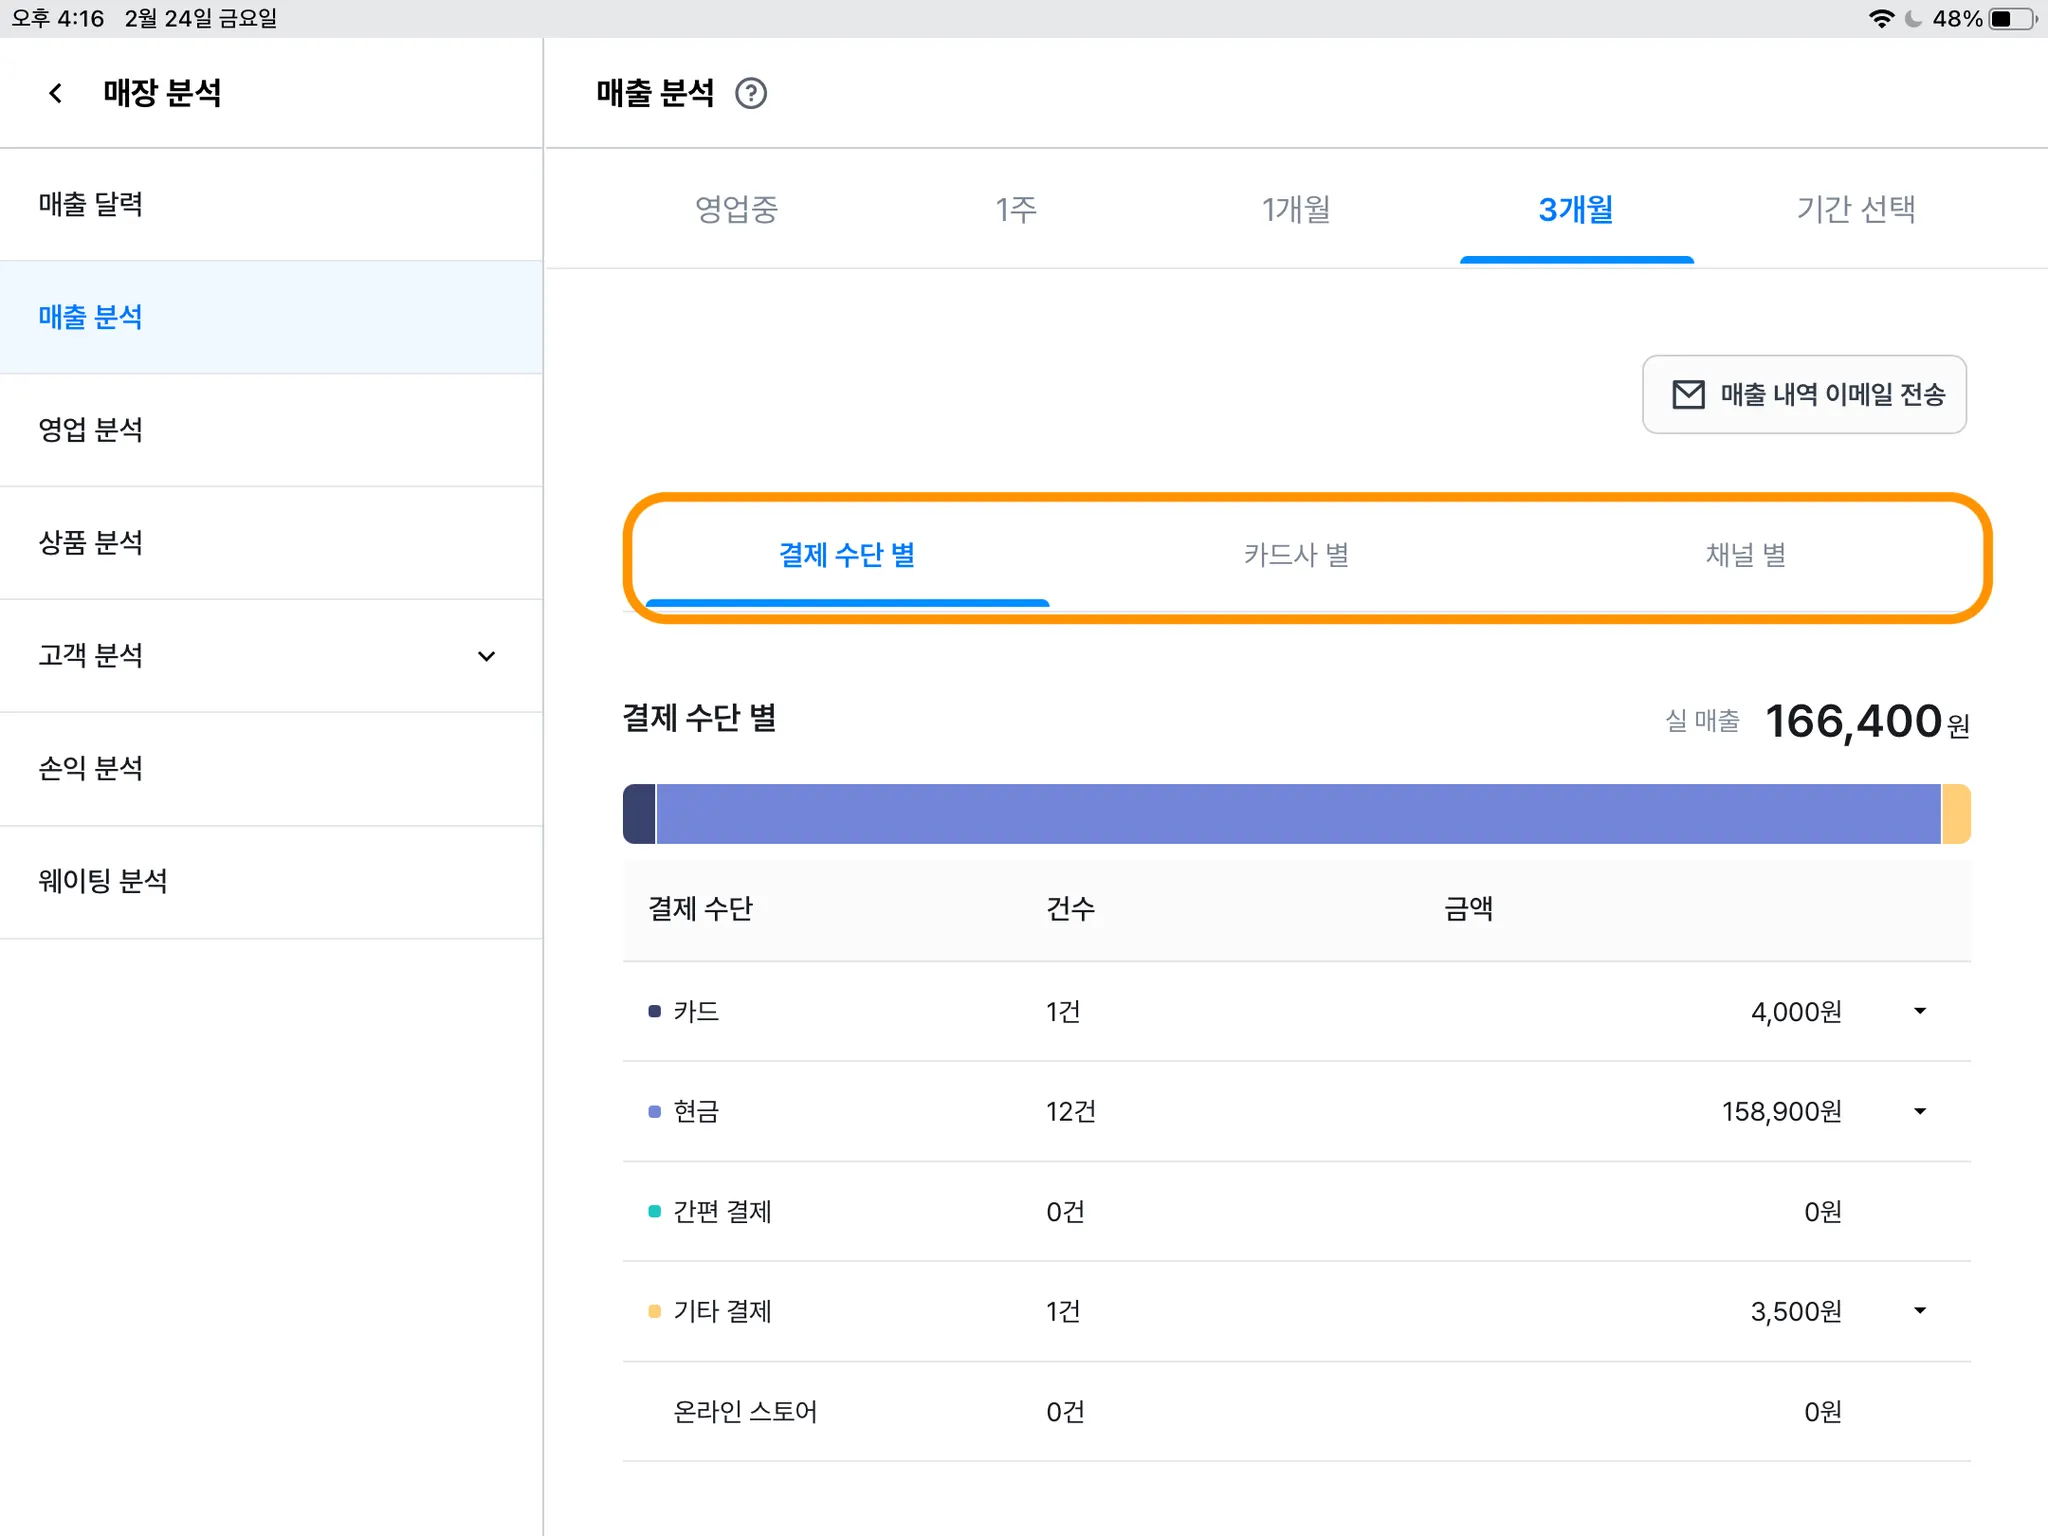Expand the 현금 row details arrow
This screenshot has height=1536, width=2048.
1919,1111
